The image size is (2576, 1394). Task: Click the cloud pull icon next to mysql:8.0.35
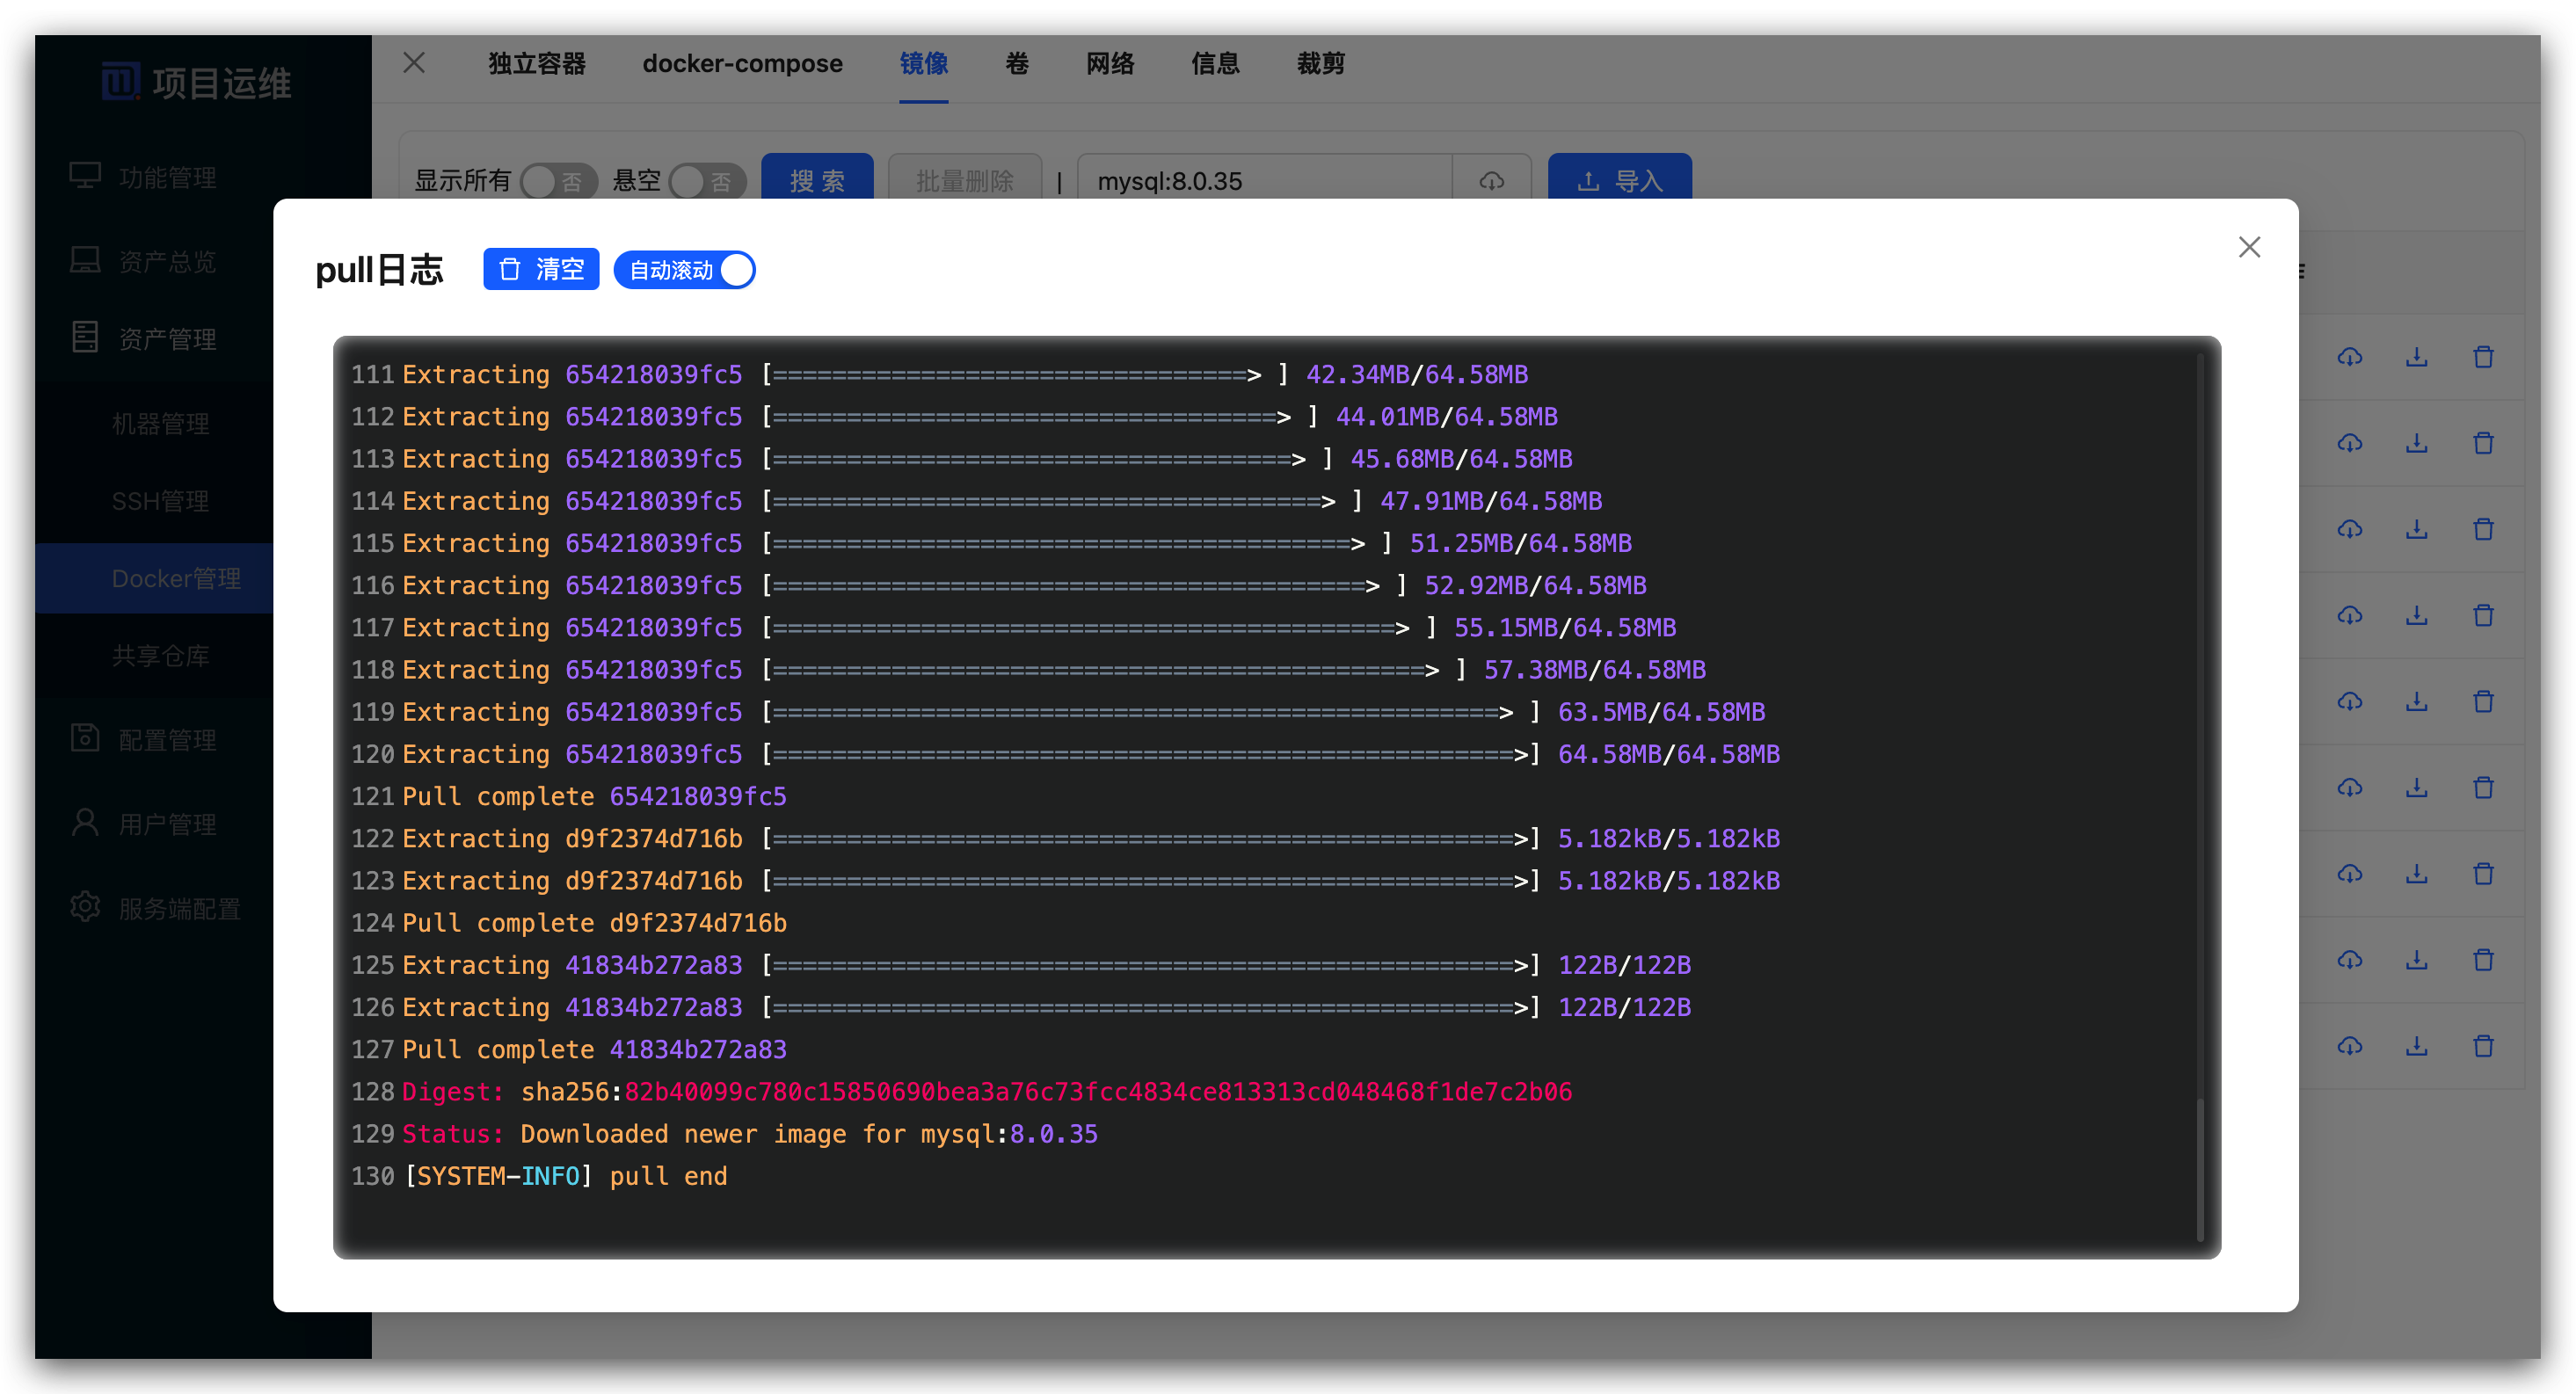click(x=1491, y=181)
